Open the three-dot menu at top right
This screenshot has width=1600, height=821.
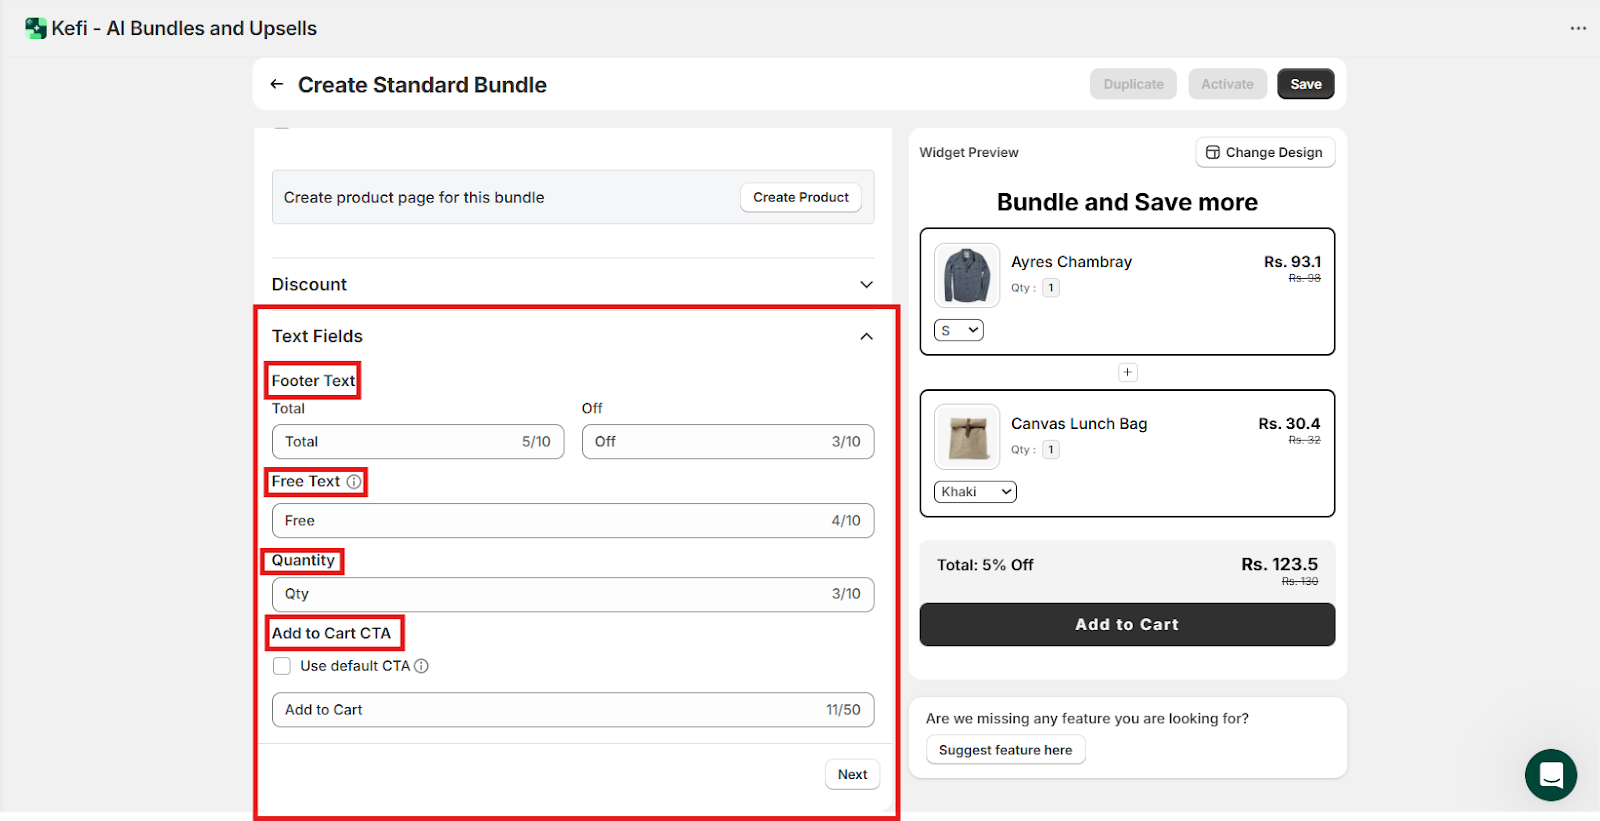pyautogui.click(x=1578, y=28)
